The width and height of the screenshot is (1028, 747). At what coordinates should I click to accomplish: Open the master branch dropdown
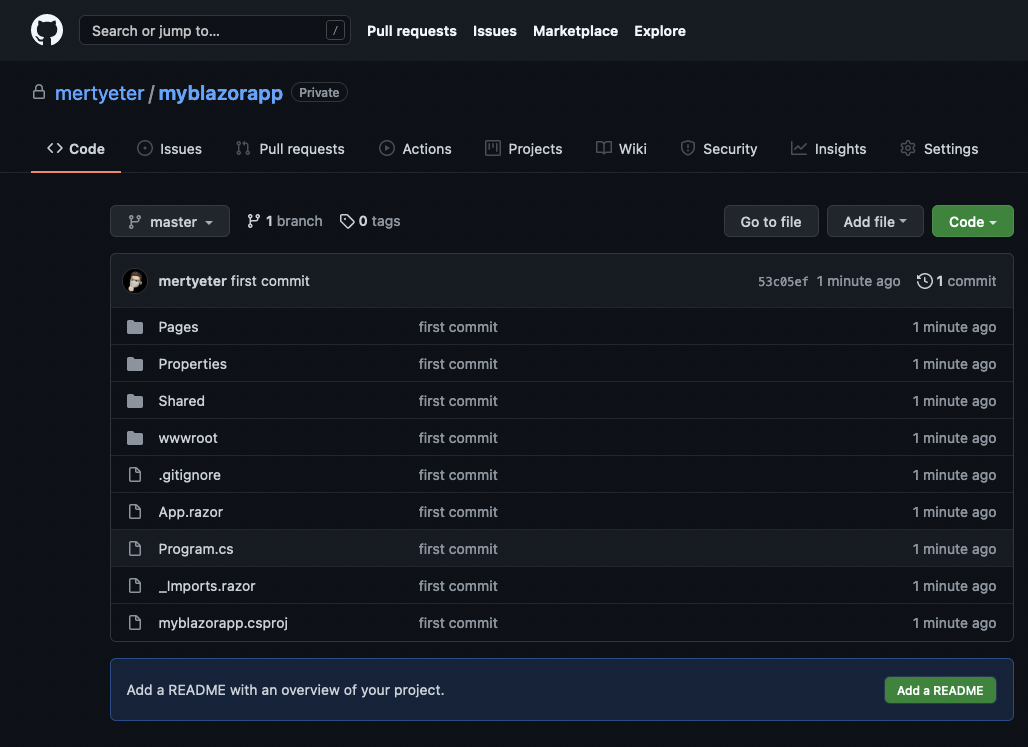coord(170,222)
